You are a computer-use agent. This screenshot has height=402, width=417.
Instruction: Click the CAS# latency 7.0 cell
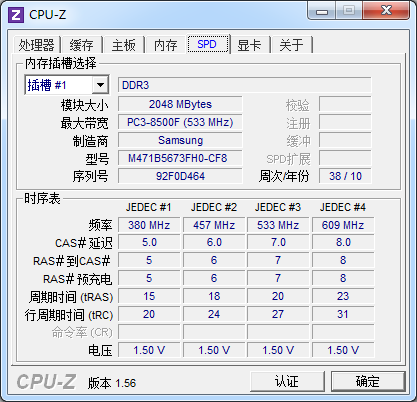click(278, 242)
